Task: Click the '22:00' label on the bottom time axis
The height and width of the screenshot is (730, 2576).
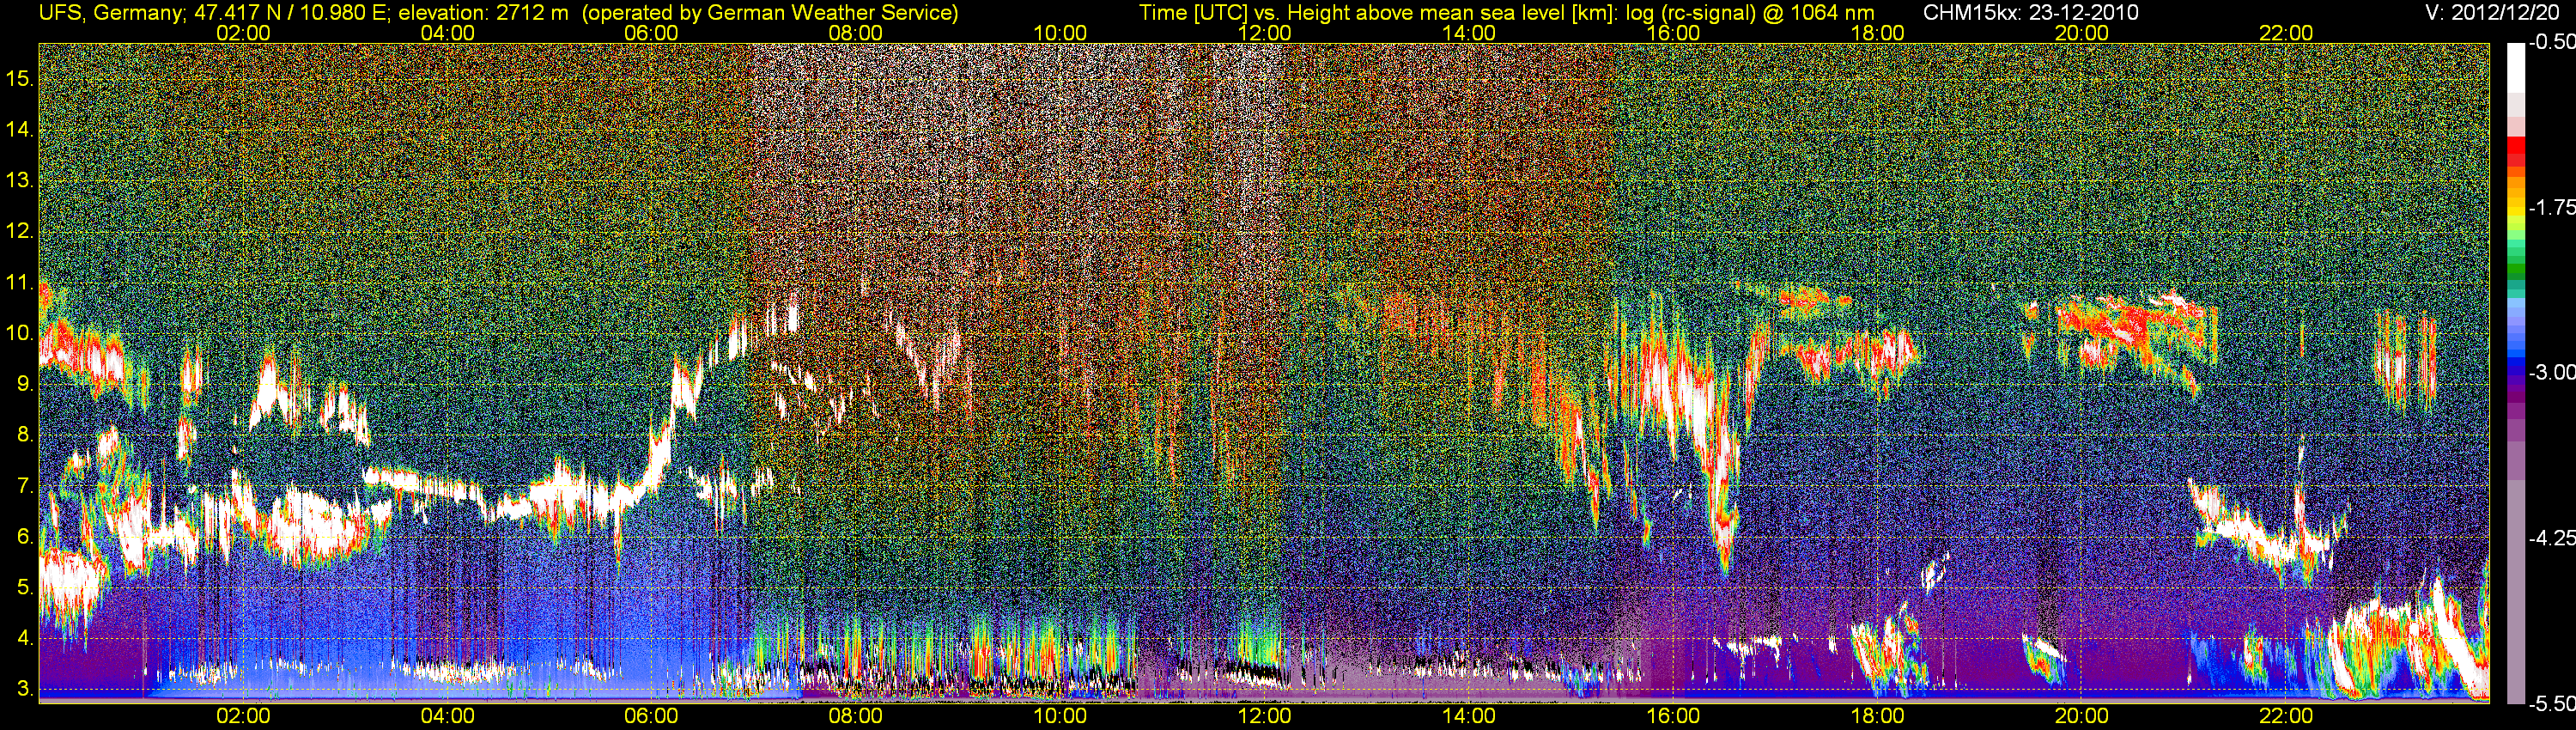Action: (x=2286, y=717)
